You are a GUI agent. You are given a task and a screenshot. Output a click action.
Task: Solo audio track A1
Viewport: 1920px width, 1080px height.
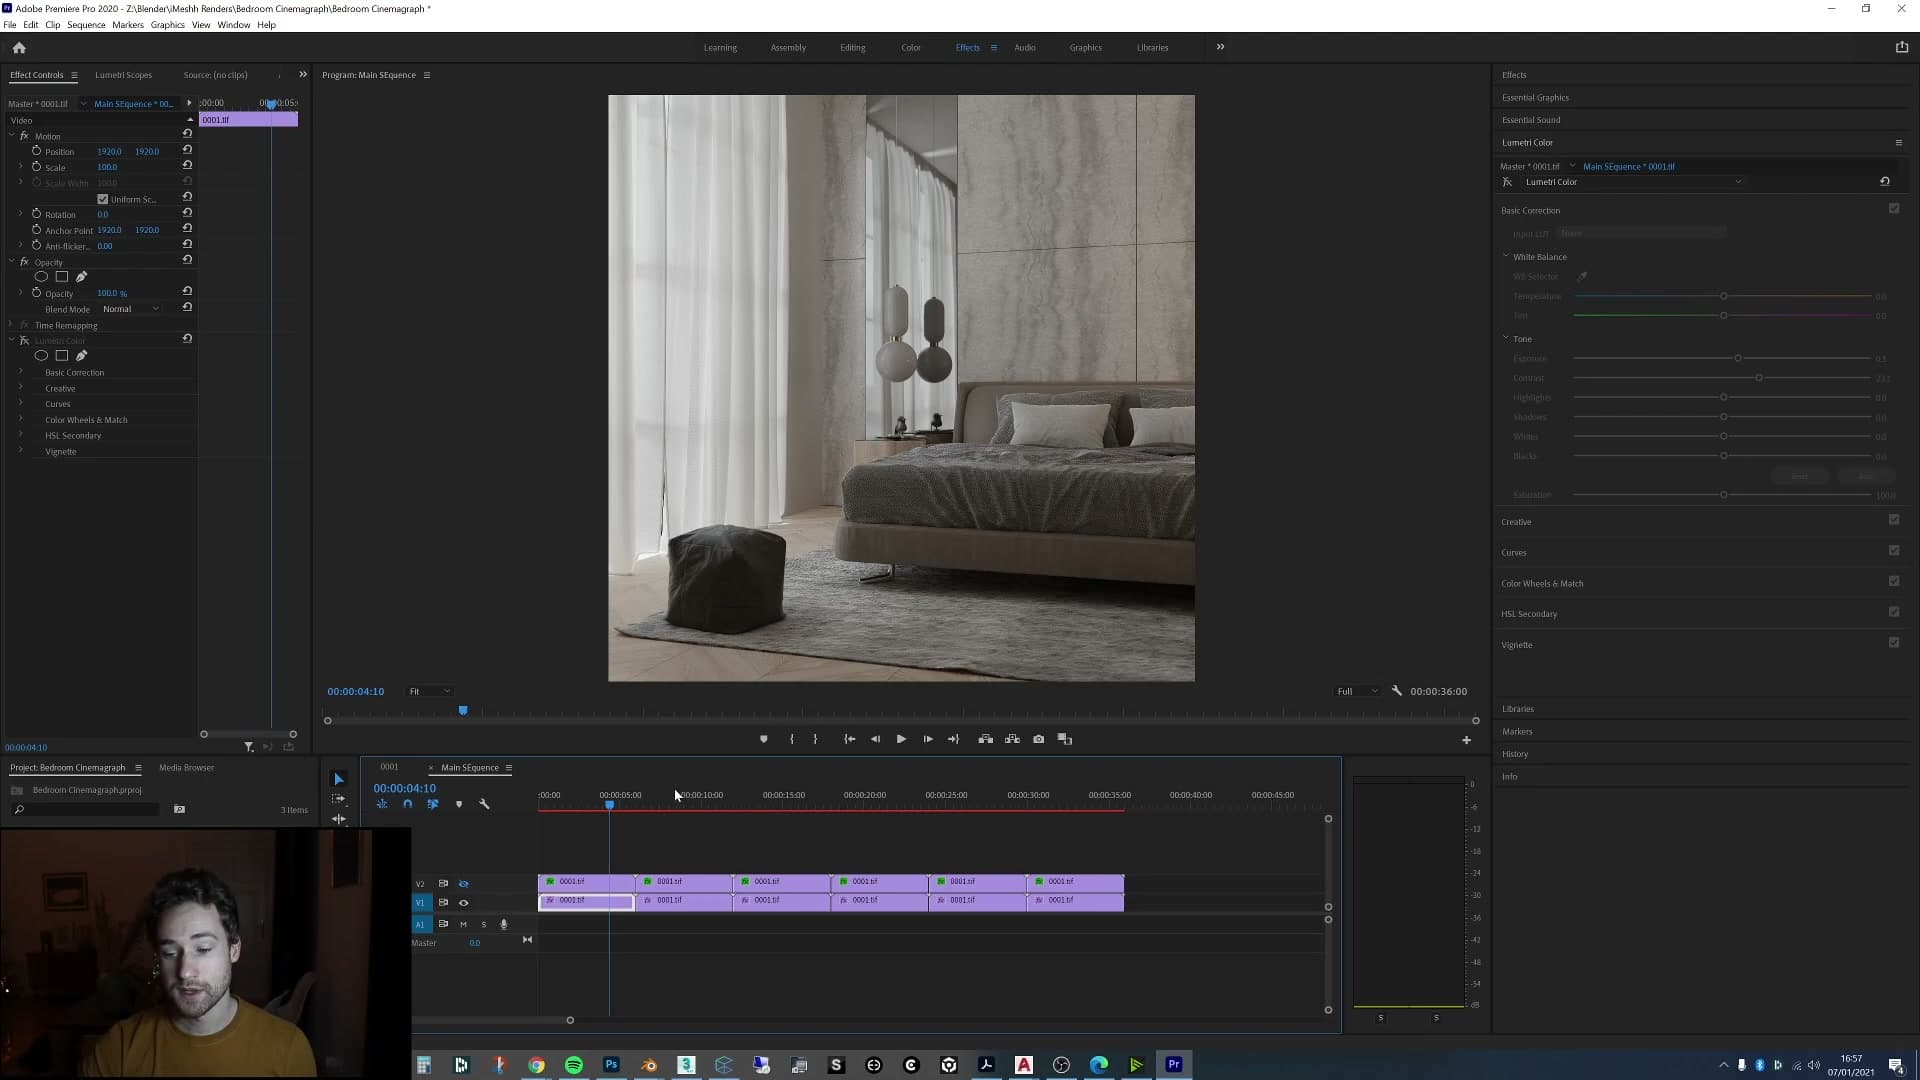click(x=484, y=925)
